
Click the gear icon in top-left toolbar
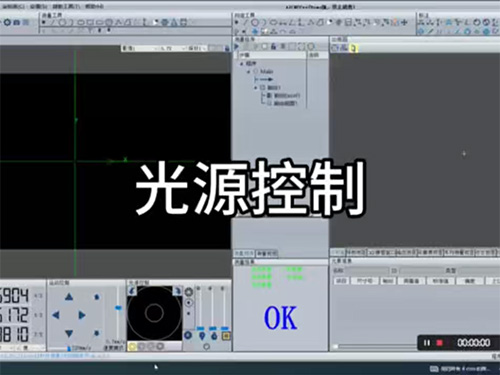[7, 22]
